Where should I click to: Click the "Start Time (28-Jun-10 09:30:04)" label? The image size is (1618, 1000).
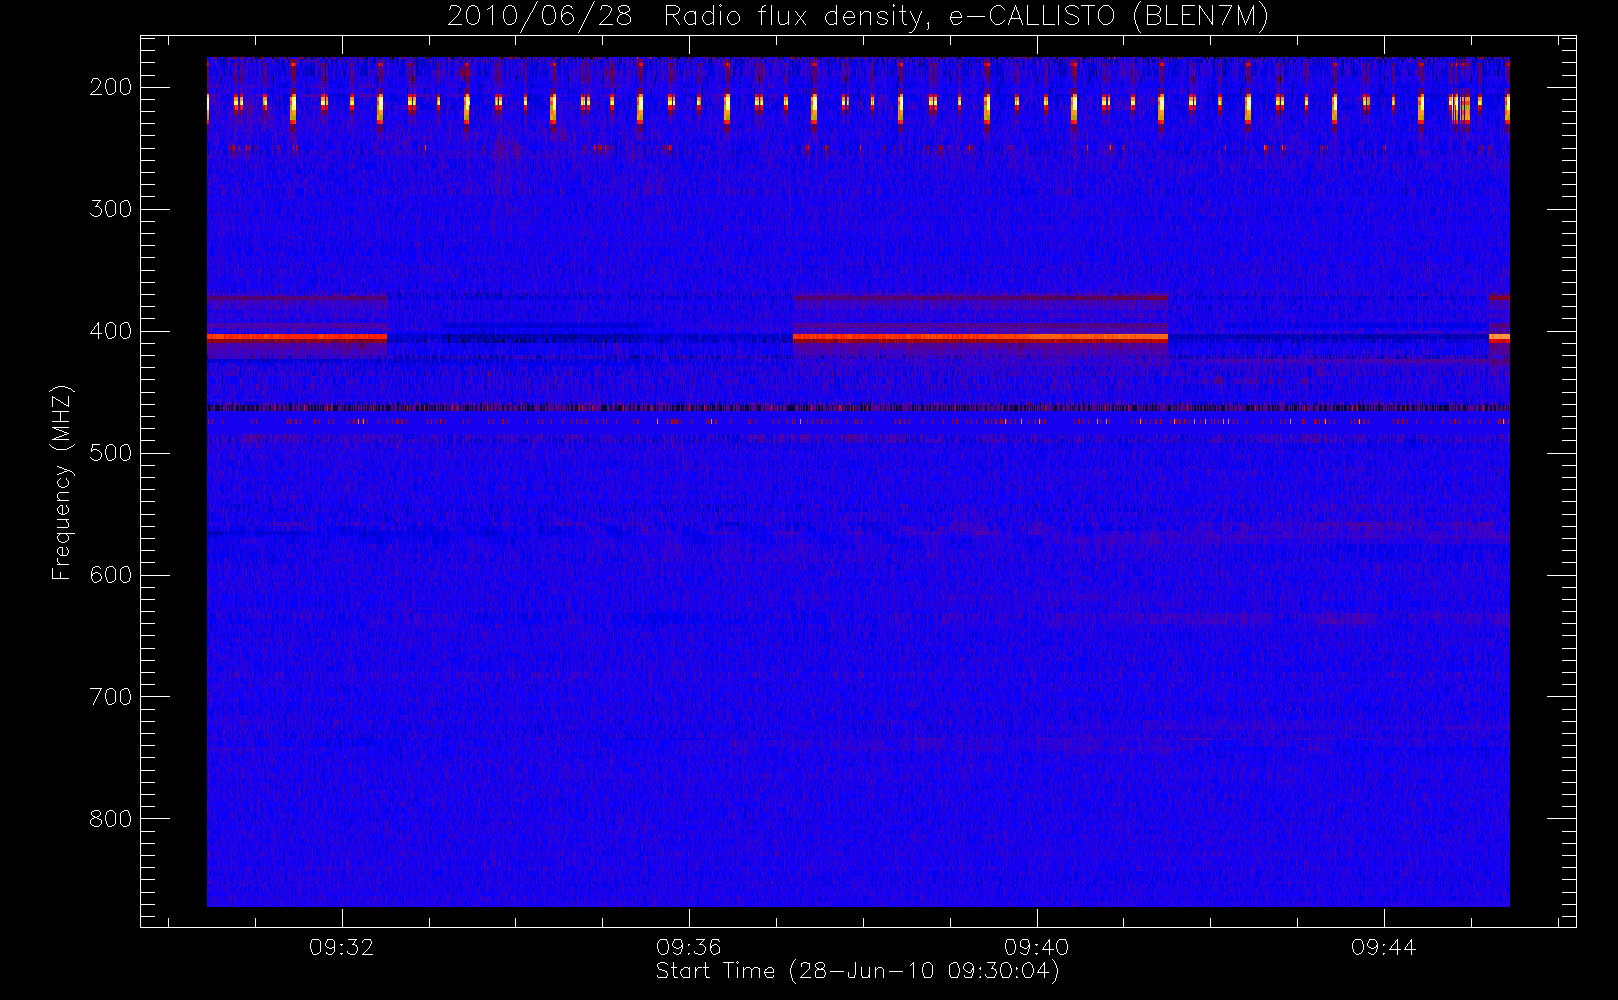click(857, 971)
